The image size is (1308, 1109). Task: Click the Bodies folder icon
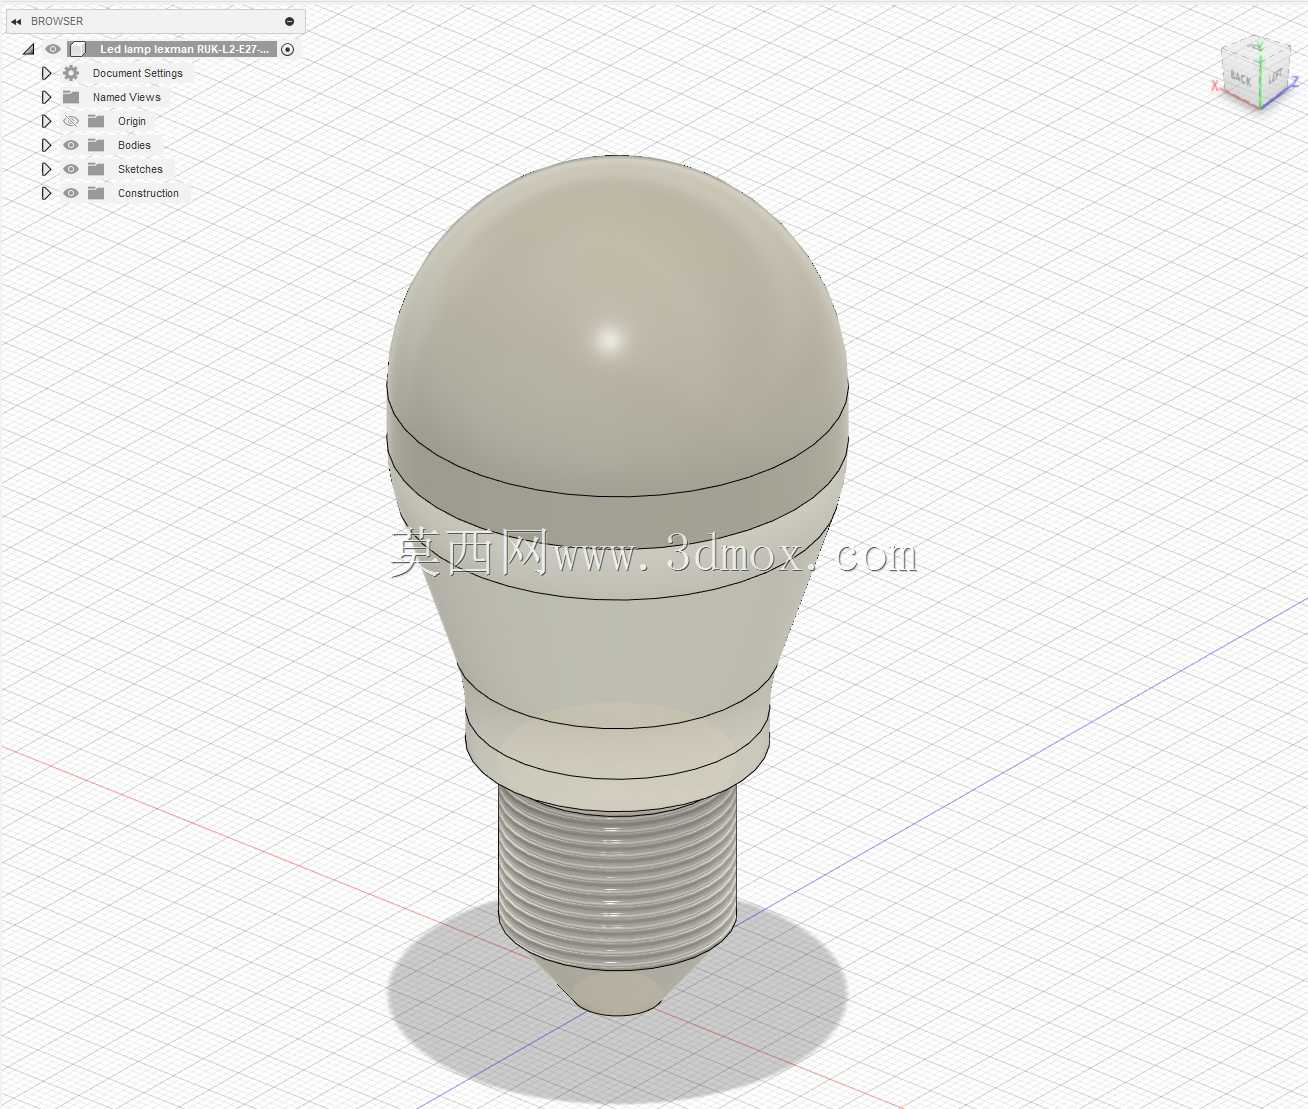point(96,145)
